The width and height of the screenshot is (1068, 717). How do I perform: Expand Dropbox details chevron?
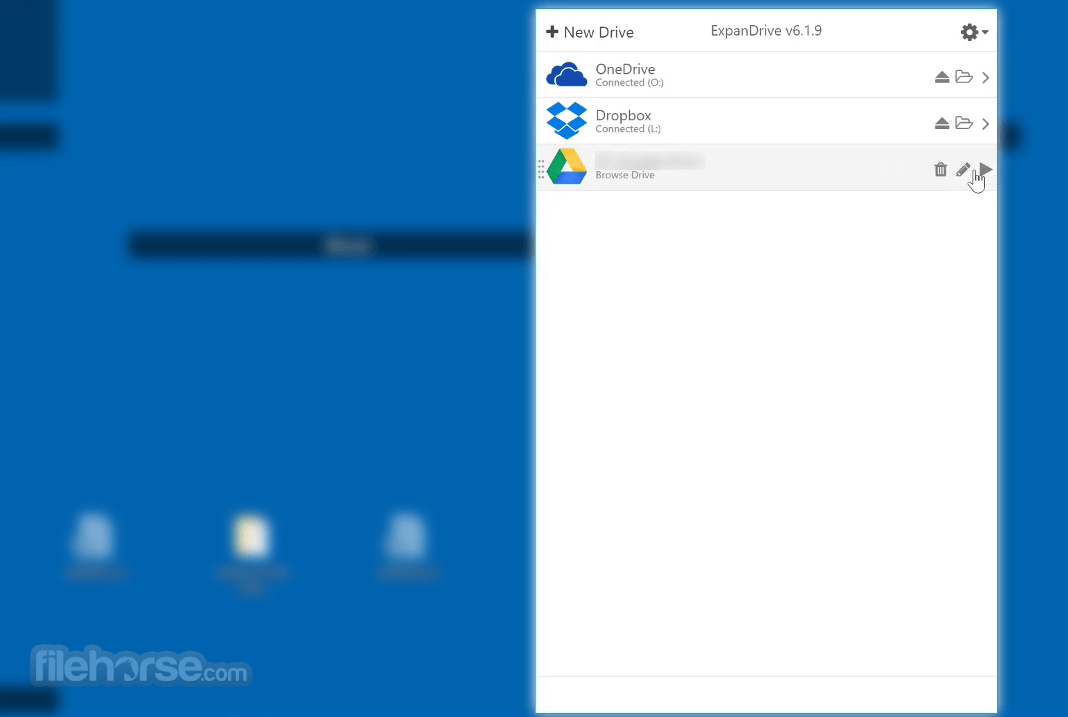click(x=986, y=123)
